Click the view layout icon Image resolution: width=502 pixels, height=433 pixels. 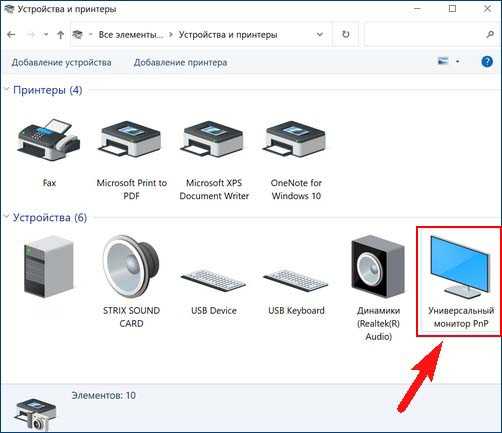(x=443, y=61)
